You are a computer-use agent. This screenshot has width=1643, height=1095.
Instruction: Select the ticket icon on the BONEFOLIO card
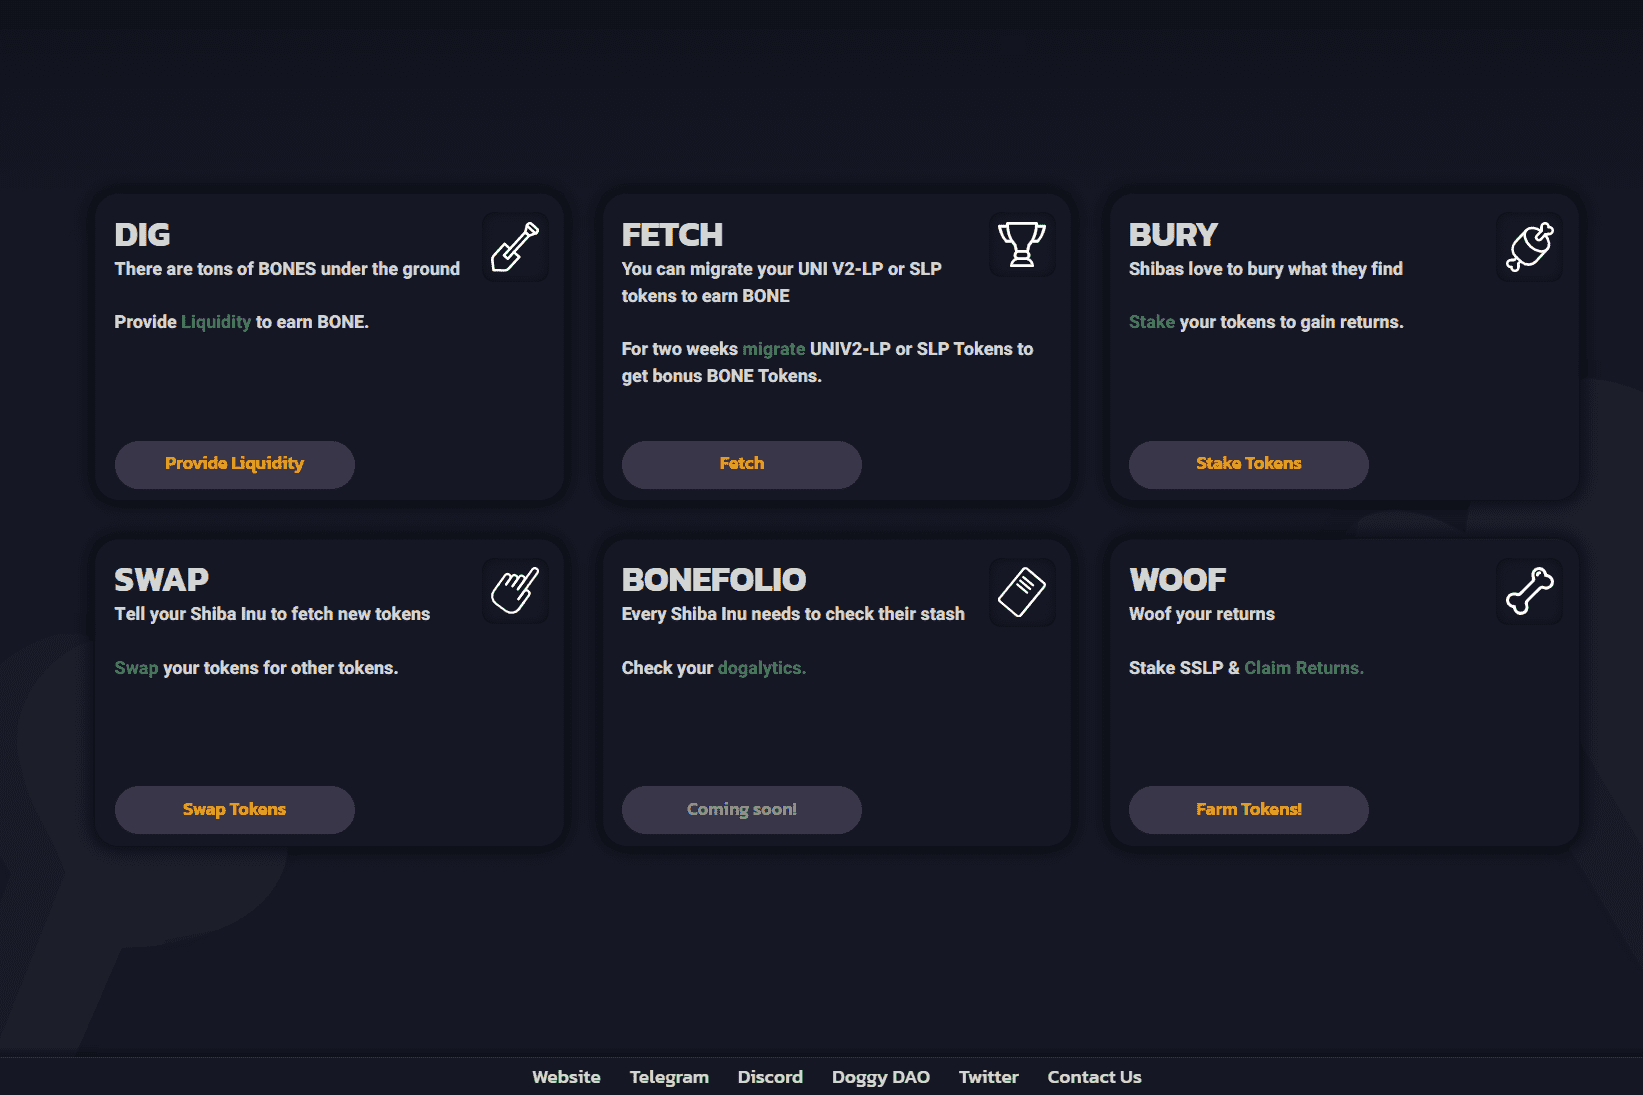coord(1021,590)
